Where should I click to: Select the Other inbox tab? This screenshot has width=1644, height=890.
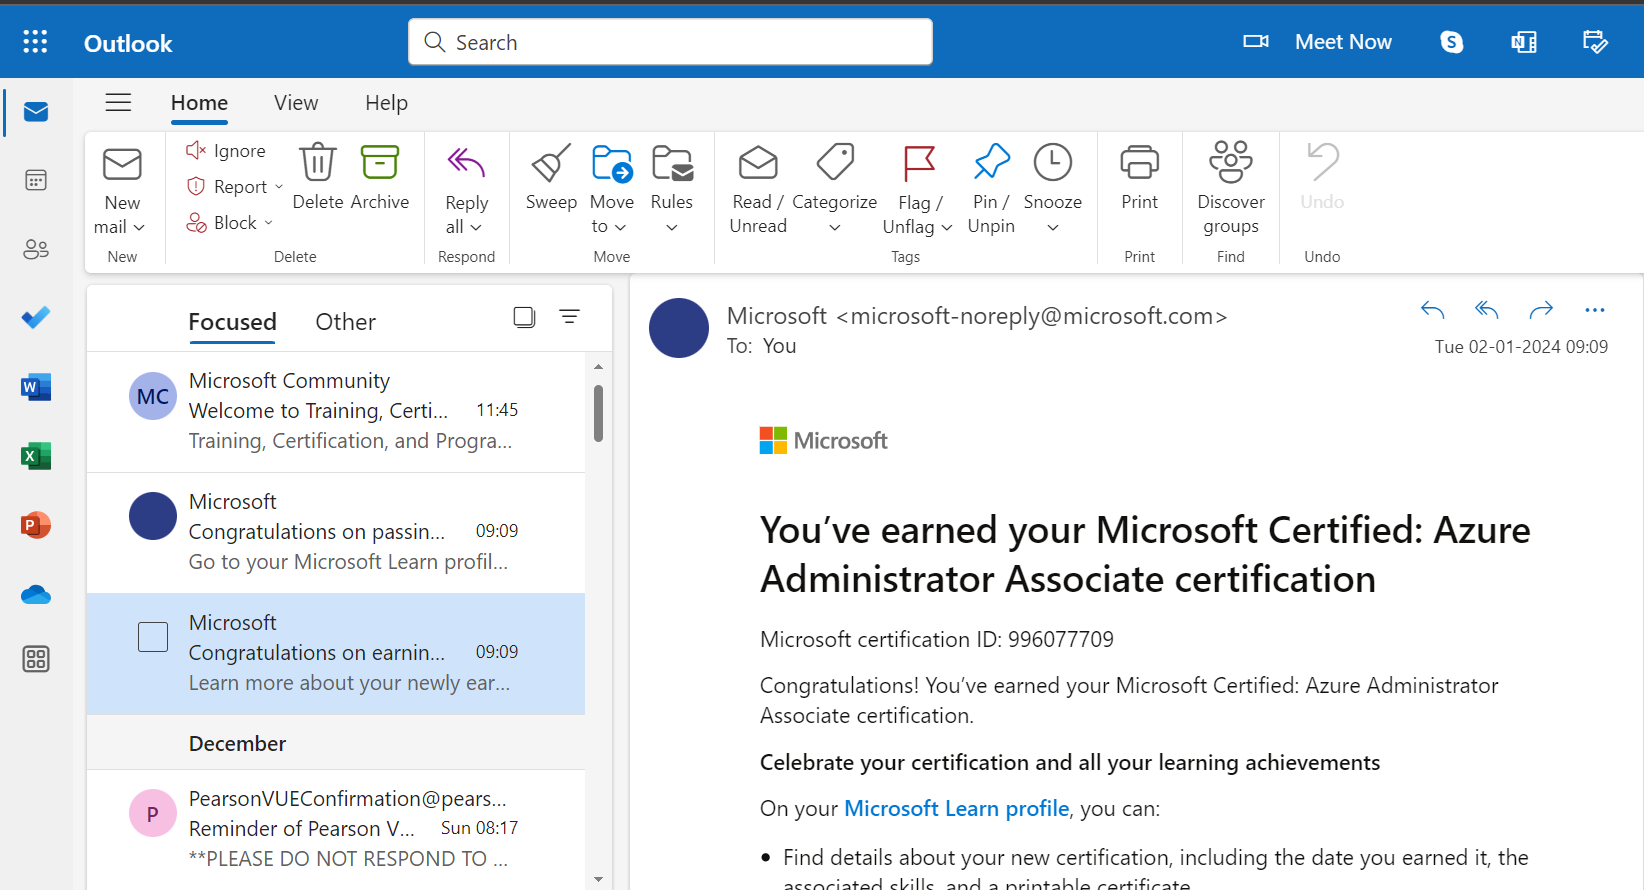tap(345, 322)
